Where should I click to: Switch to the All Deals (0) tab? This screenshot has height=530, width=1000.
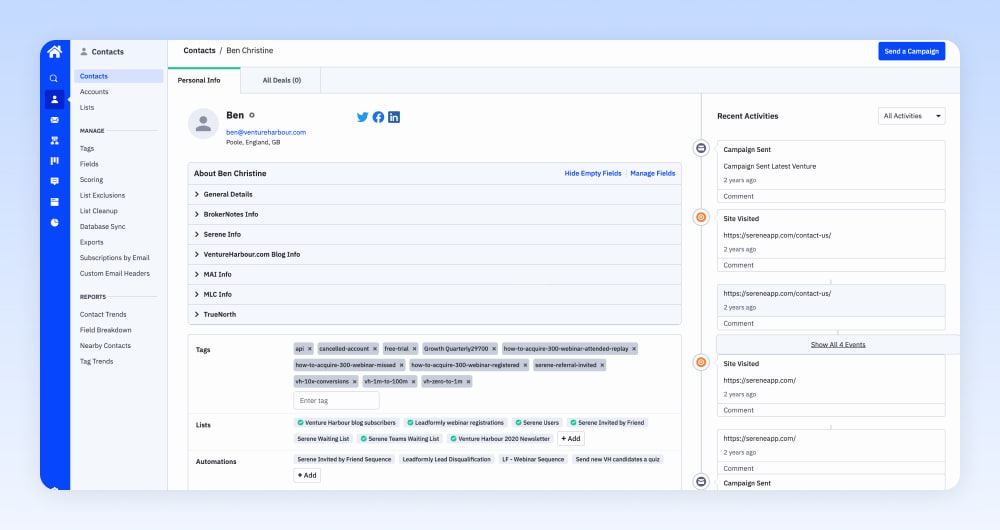[281, 80]
